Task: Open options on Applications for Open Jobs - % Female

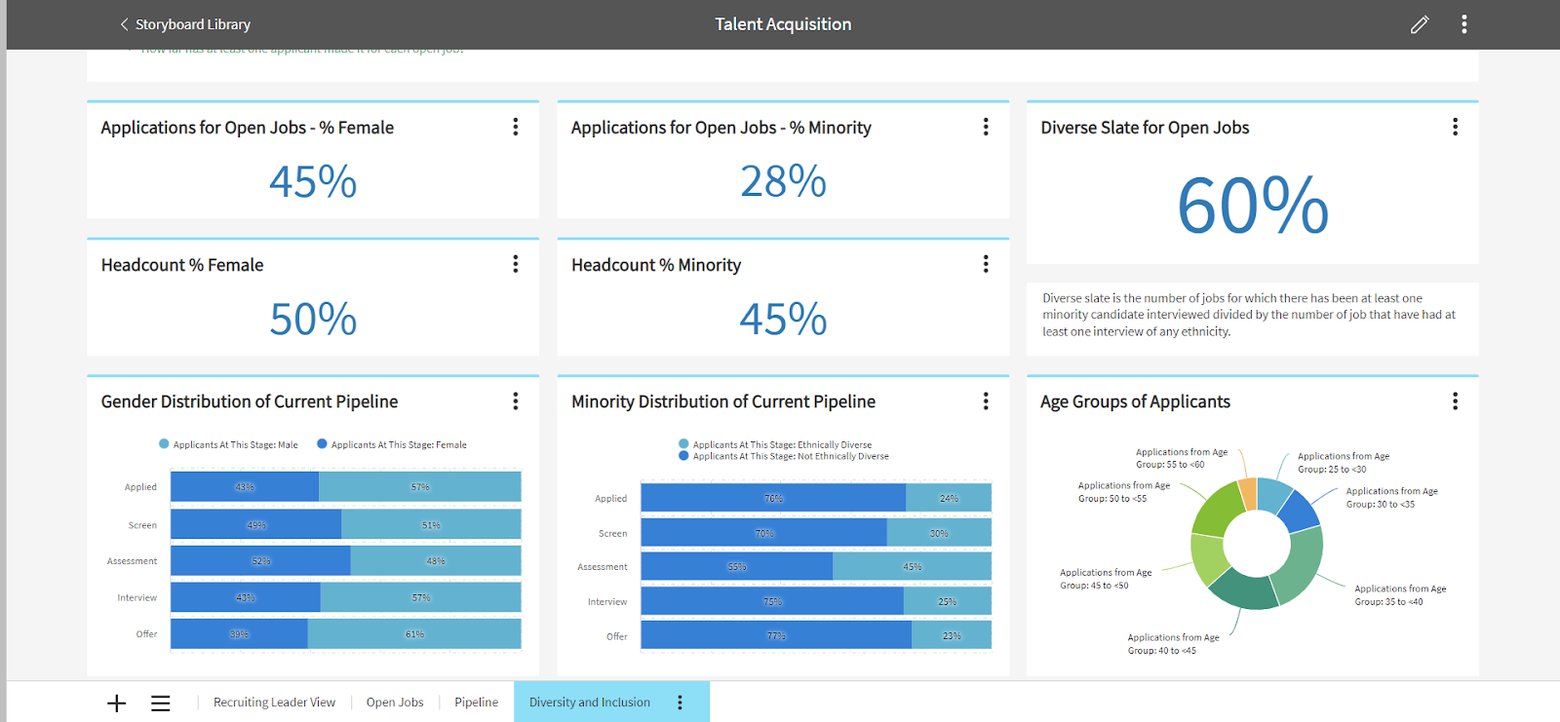Action: click(516, 127)
